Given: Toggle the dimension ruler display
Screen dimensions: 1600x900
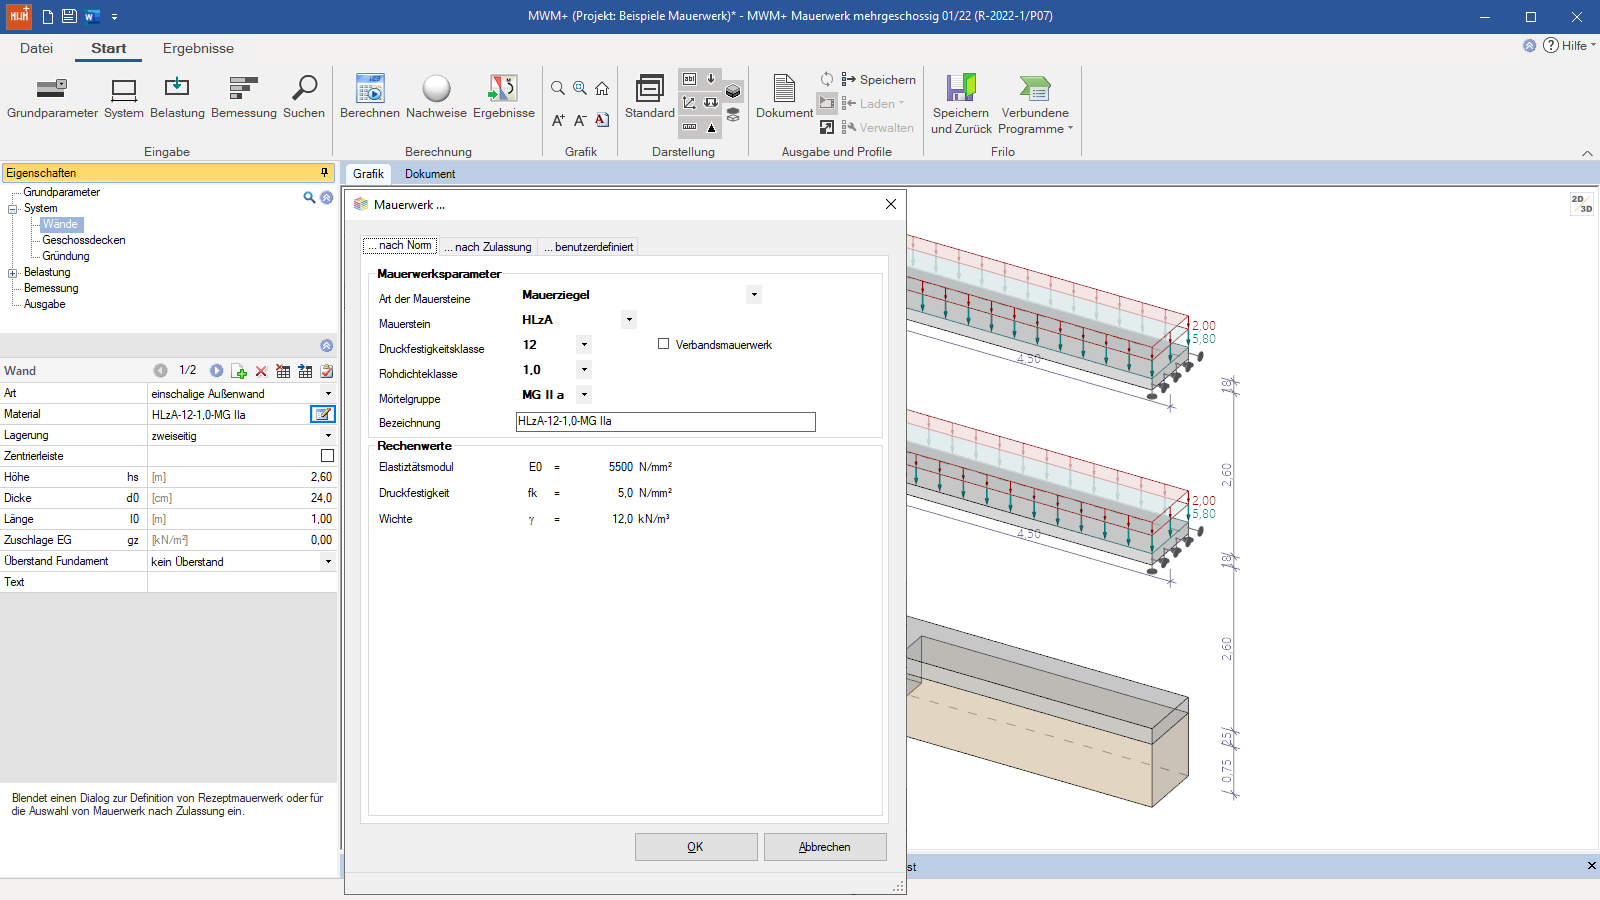Looking at the screenshot, I should pos(689,127).
